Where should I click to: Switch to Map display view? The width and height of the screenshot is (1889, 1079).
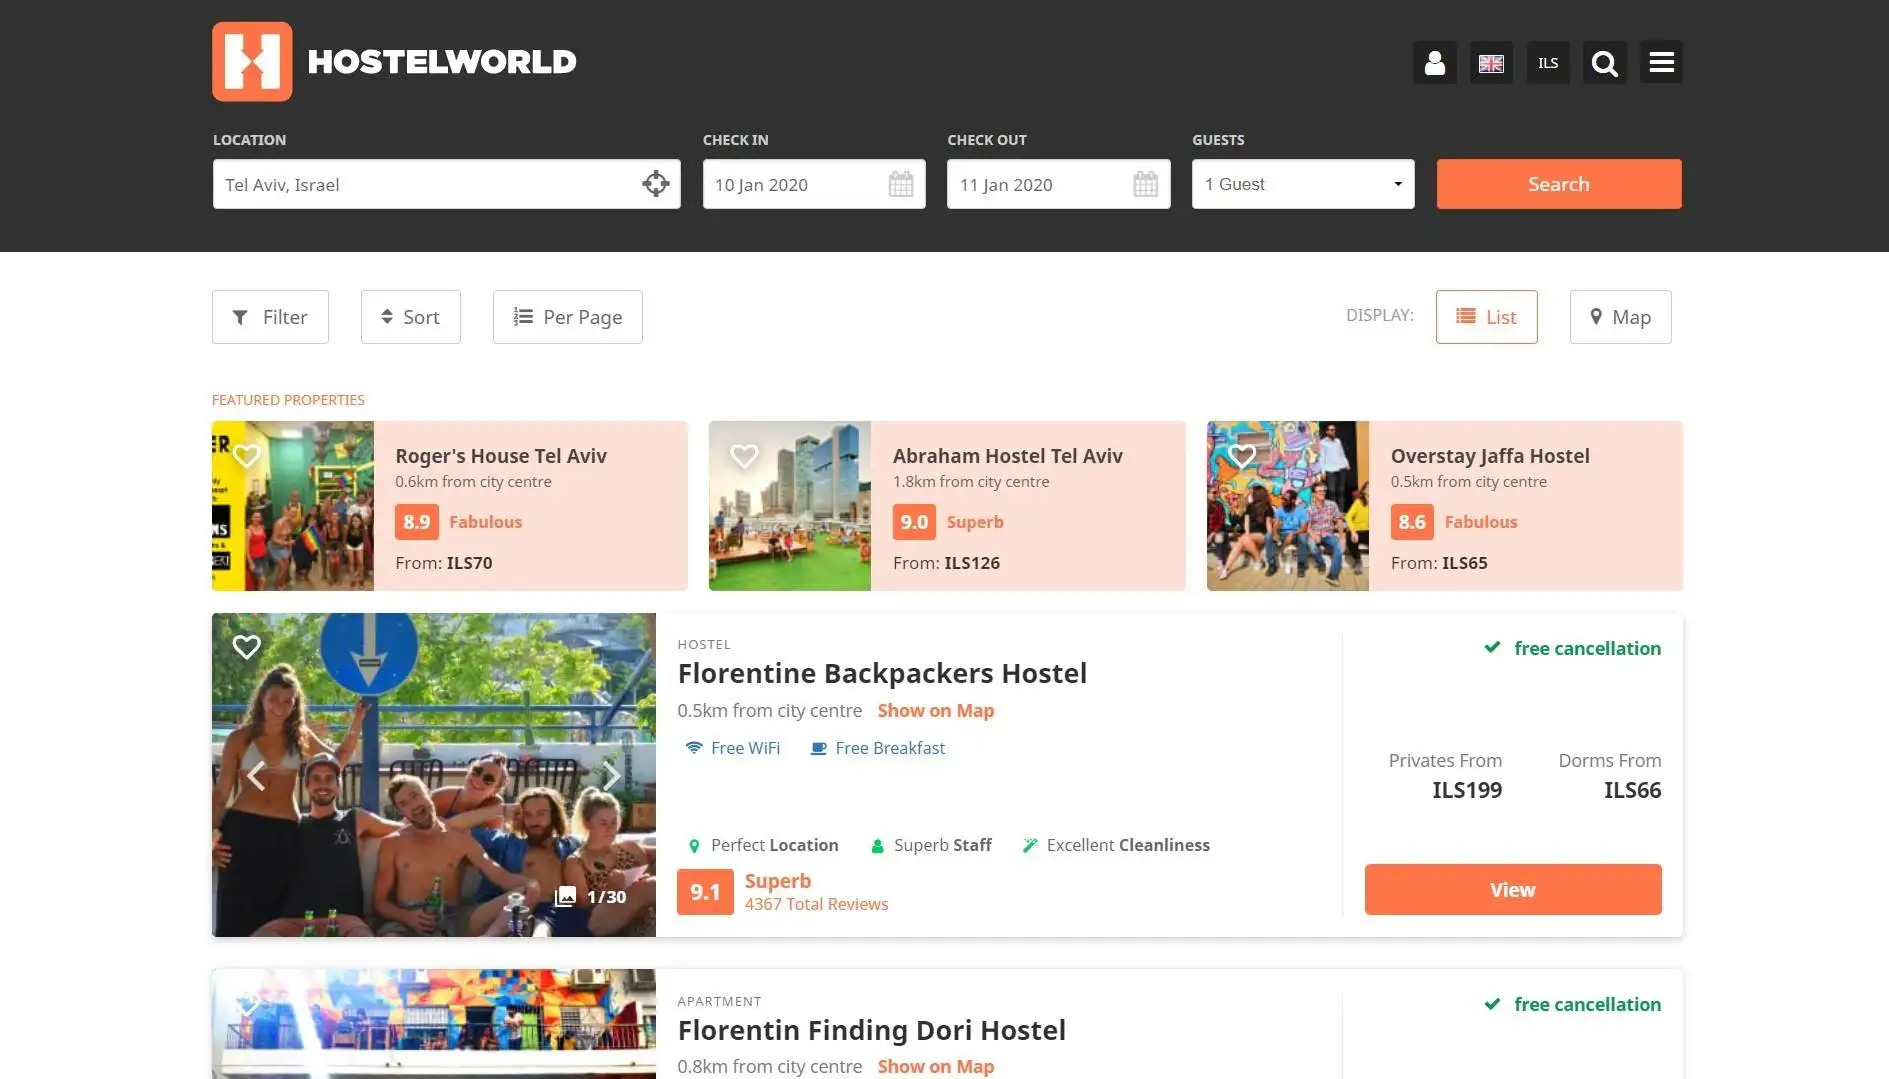tap(1620, 317)
